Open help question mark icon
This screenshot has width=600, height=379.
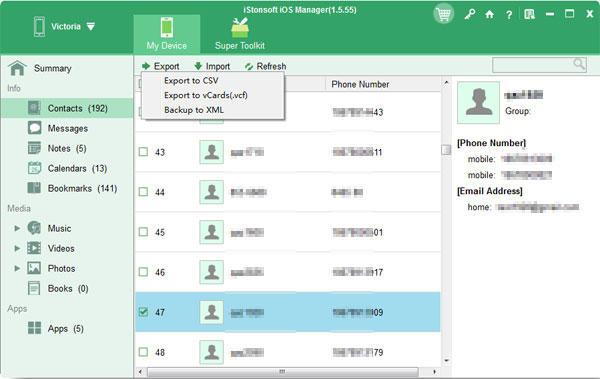(x=509, y=15)
